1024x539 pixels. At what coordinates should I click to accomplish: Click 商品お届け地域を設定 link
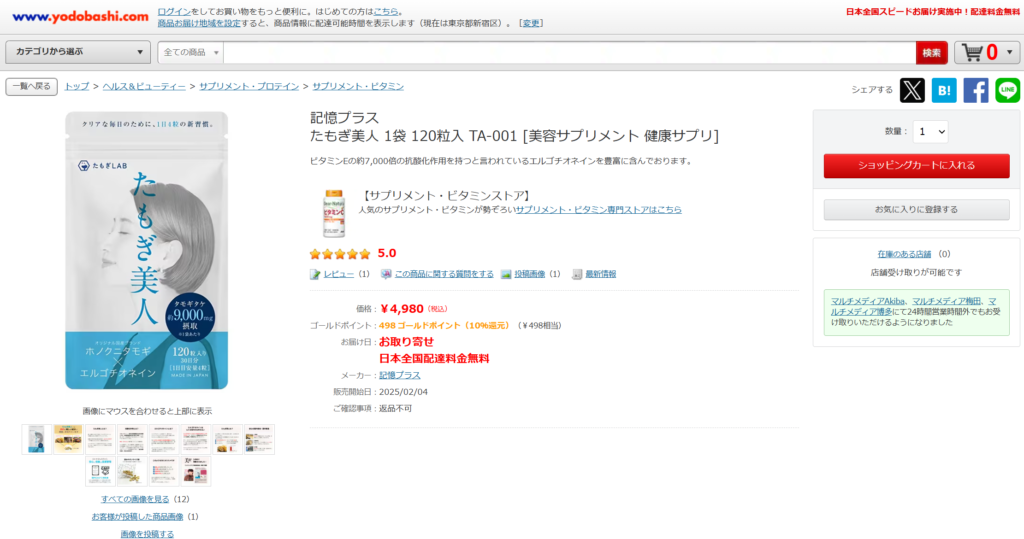199,23
